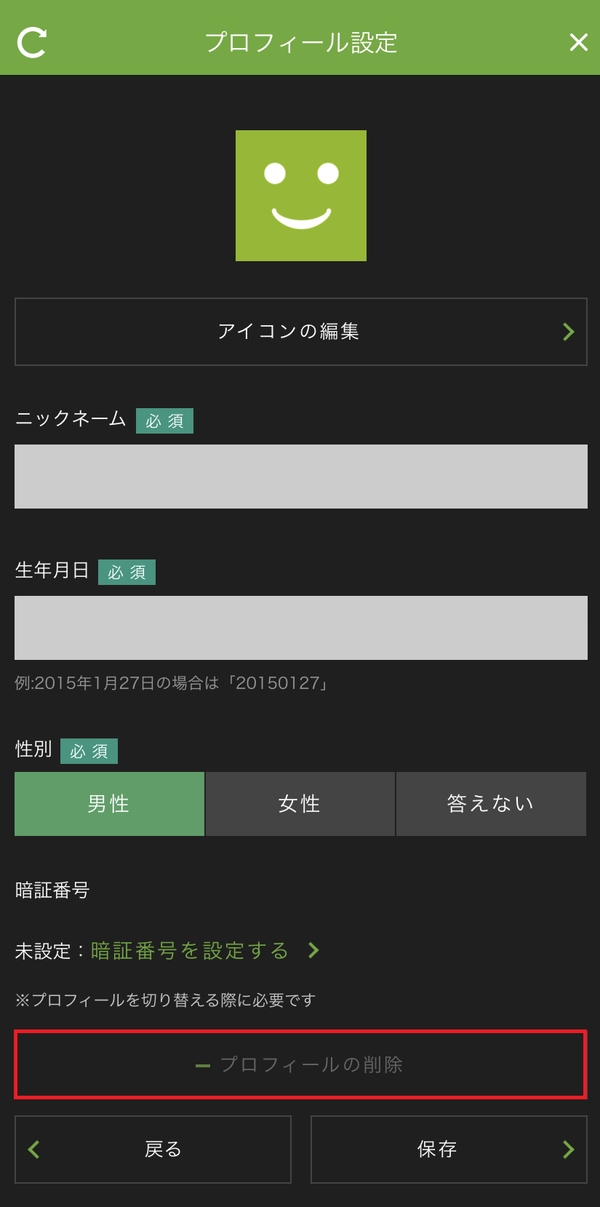This screenshot has width=600, height=1207.
Task: Tap right chevron on 保存 button
Action: [x=568, y=1149]
